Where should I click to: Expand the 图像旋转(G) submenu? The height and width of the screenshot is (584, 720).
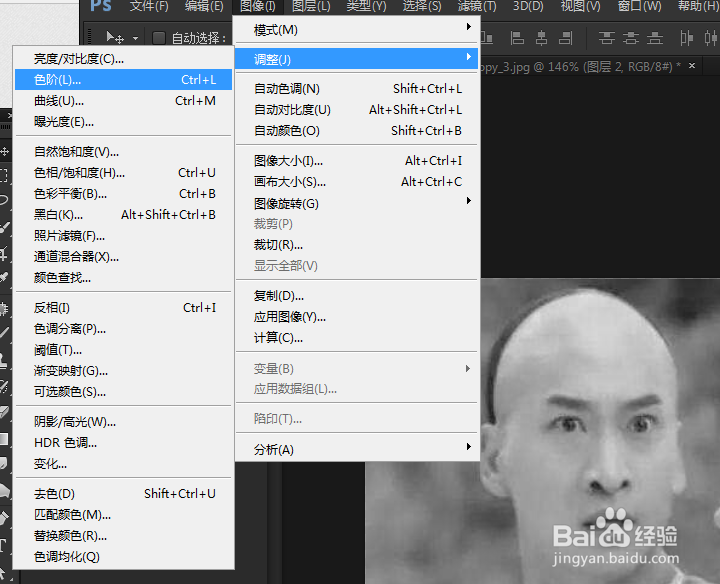356,203
